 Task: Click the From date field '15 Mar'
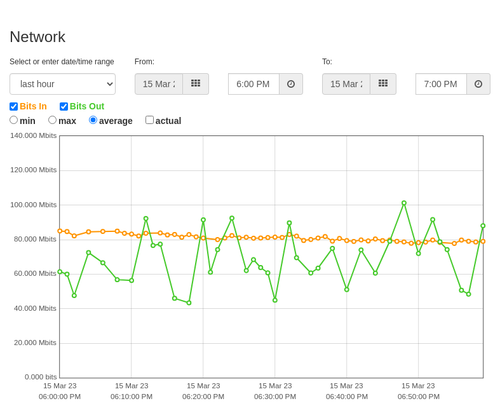(x=159, y=84)
